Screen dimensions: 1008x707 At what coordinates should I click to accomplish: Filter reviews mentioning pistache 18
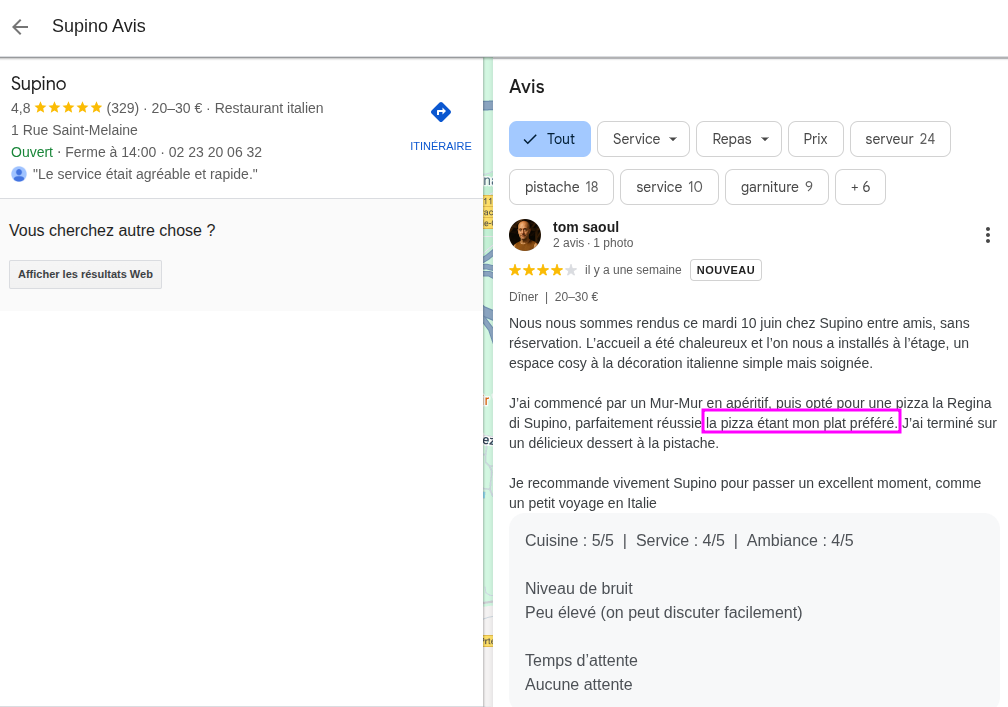pos(561,187)
